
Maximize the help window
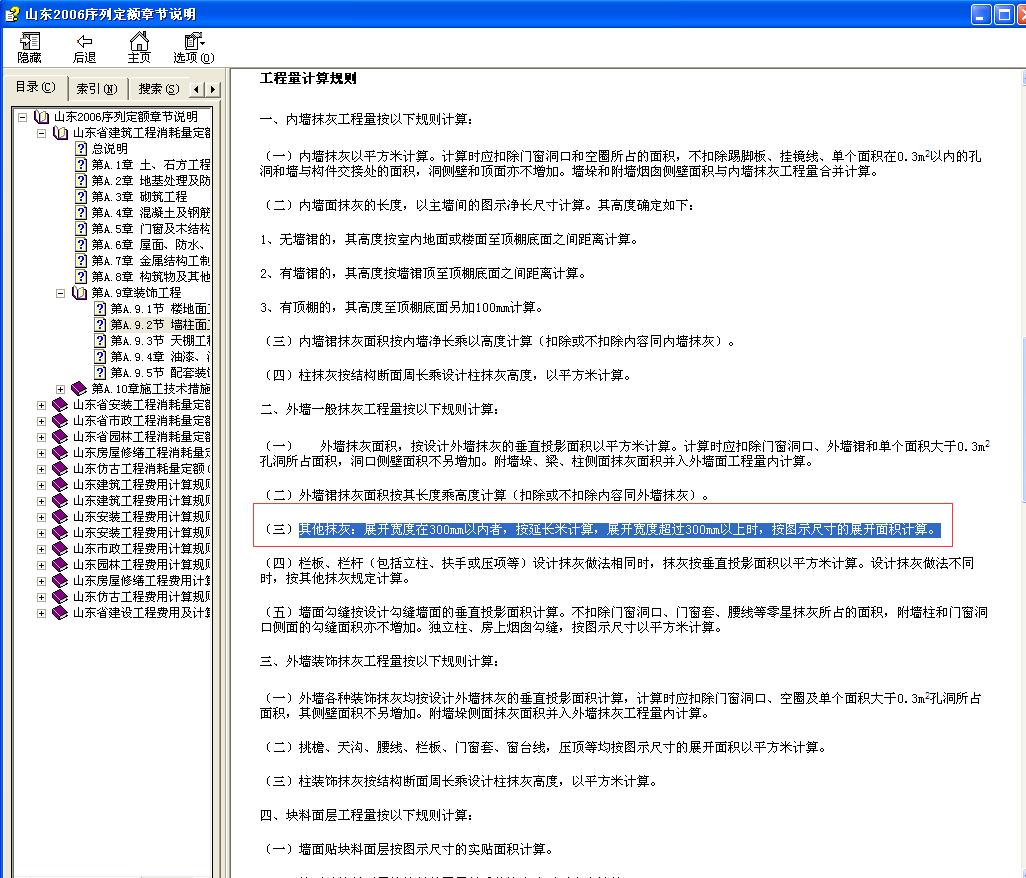tap(1004, 14)
